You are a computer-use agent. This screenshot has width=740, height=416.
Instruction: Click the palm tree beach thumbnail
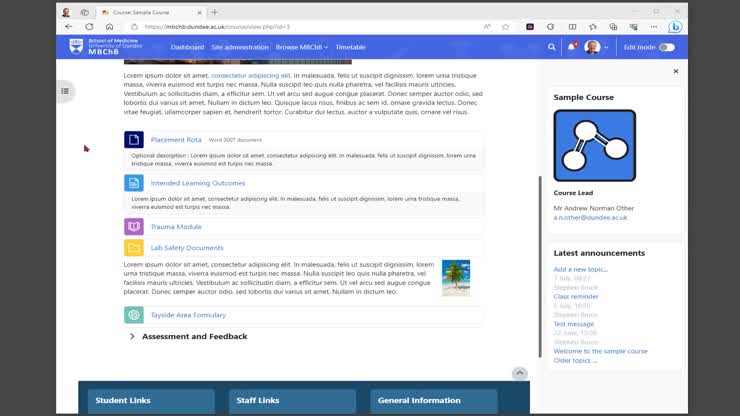[456, 278]
